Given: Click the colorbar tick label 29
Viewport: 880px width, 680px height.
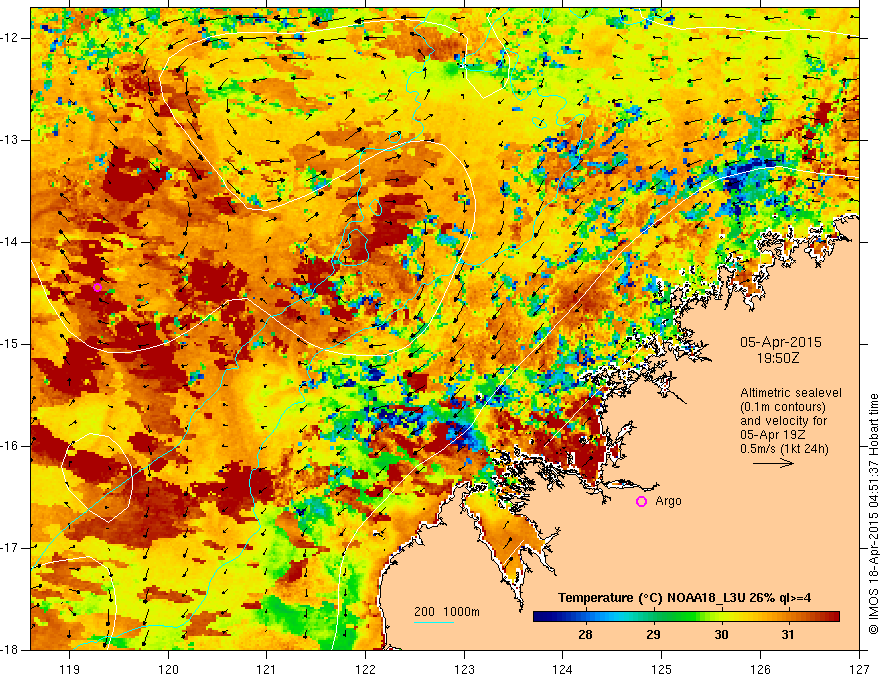Looking at the screenshot, I should coord(653,635).
